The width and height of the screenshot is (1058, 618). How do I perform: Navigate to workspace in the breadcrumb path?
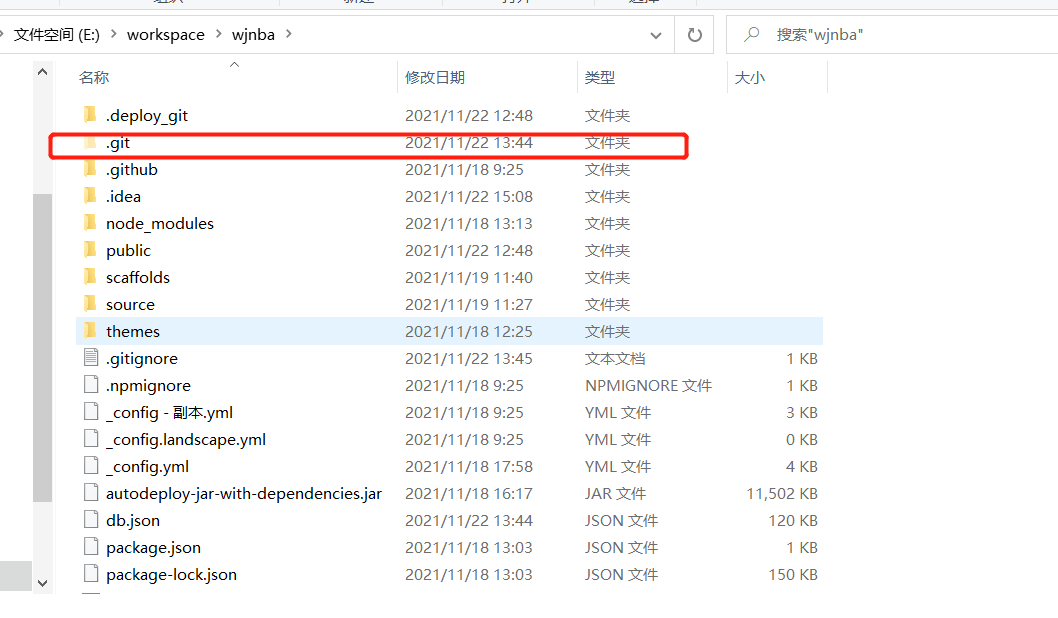click(x=165, y=35)
